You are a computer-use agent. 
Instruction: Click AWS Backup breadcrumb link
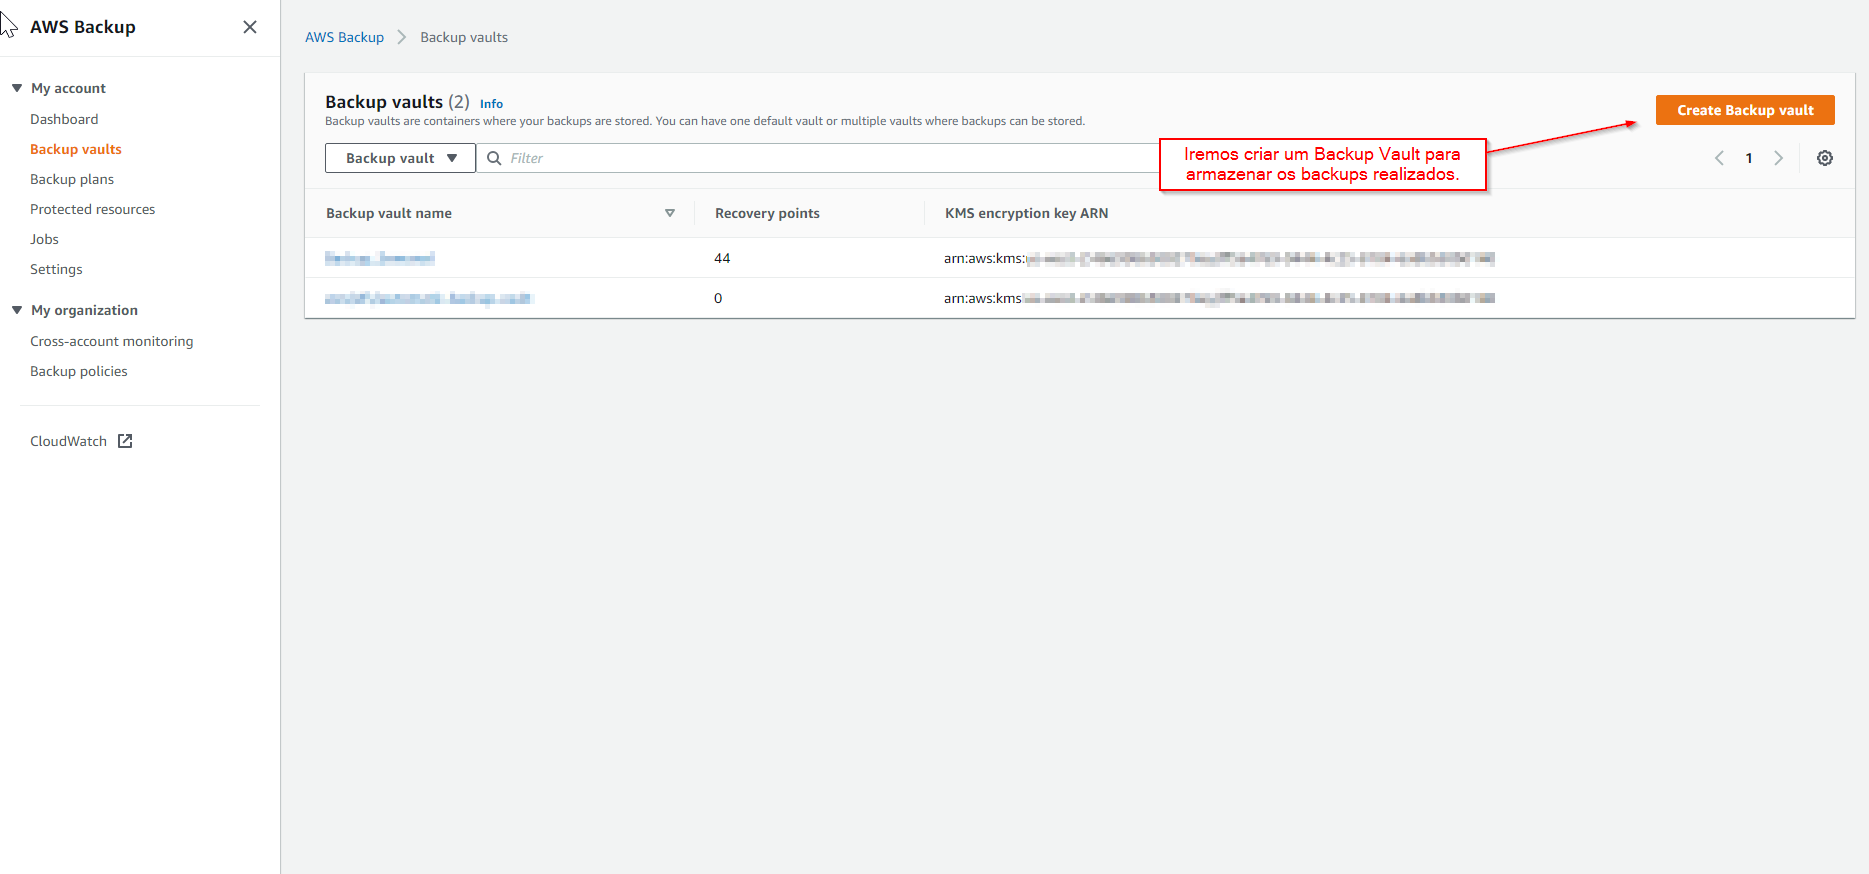coord(344,37)
